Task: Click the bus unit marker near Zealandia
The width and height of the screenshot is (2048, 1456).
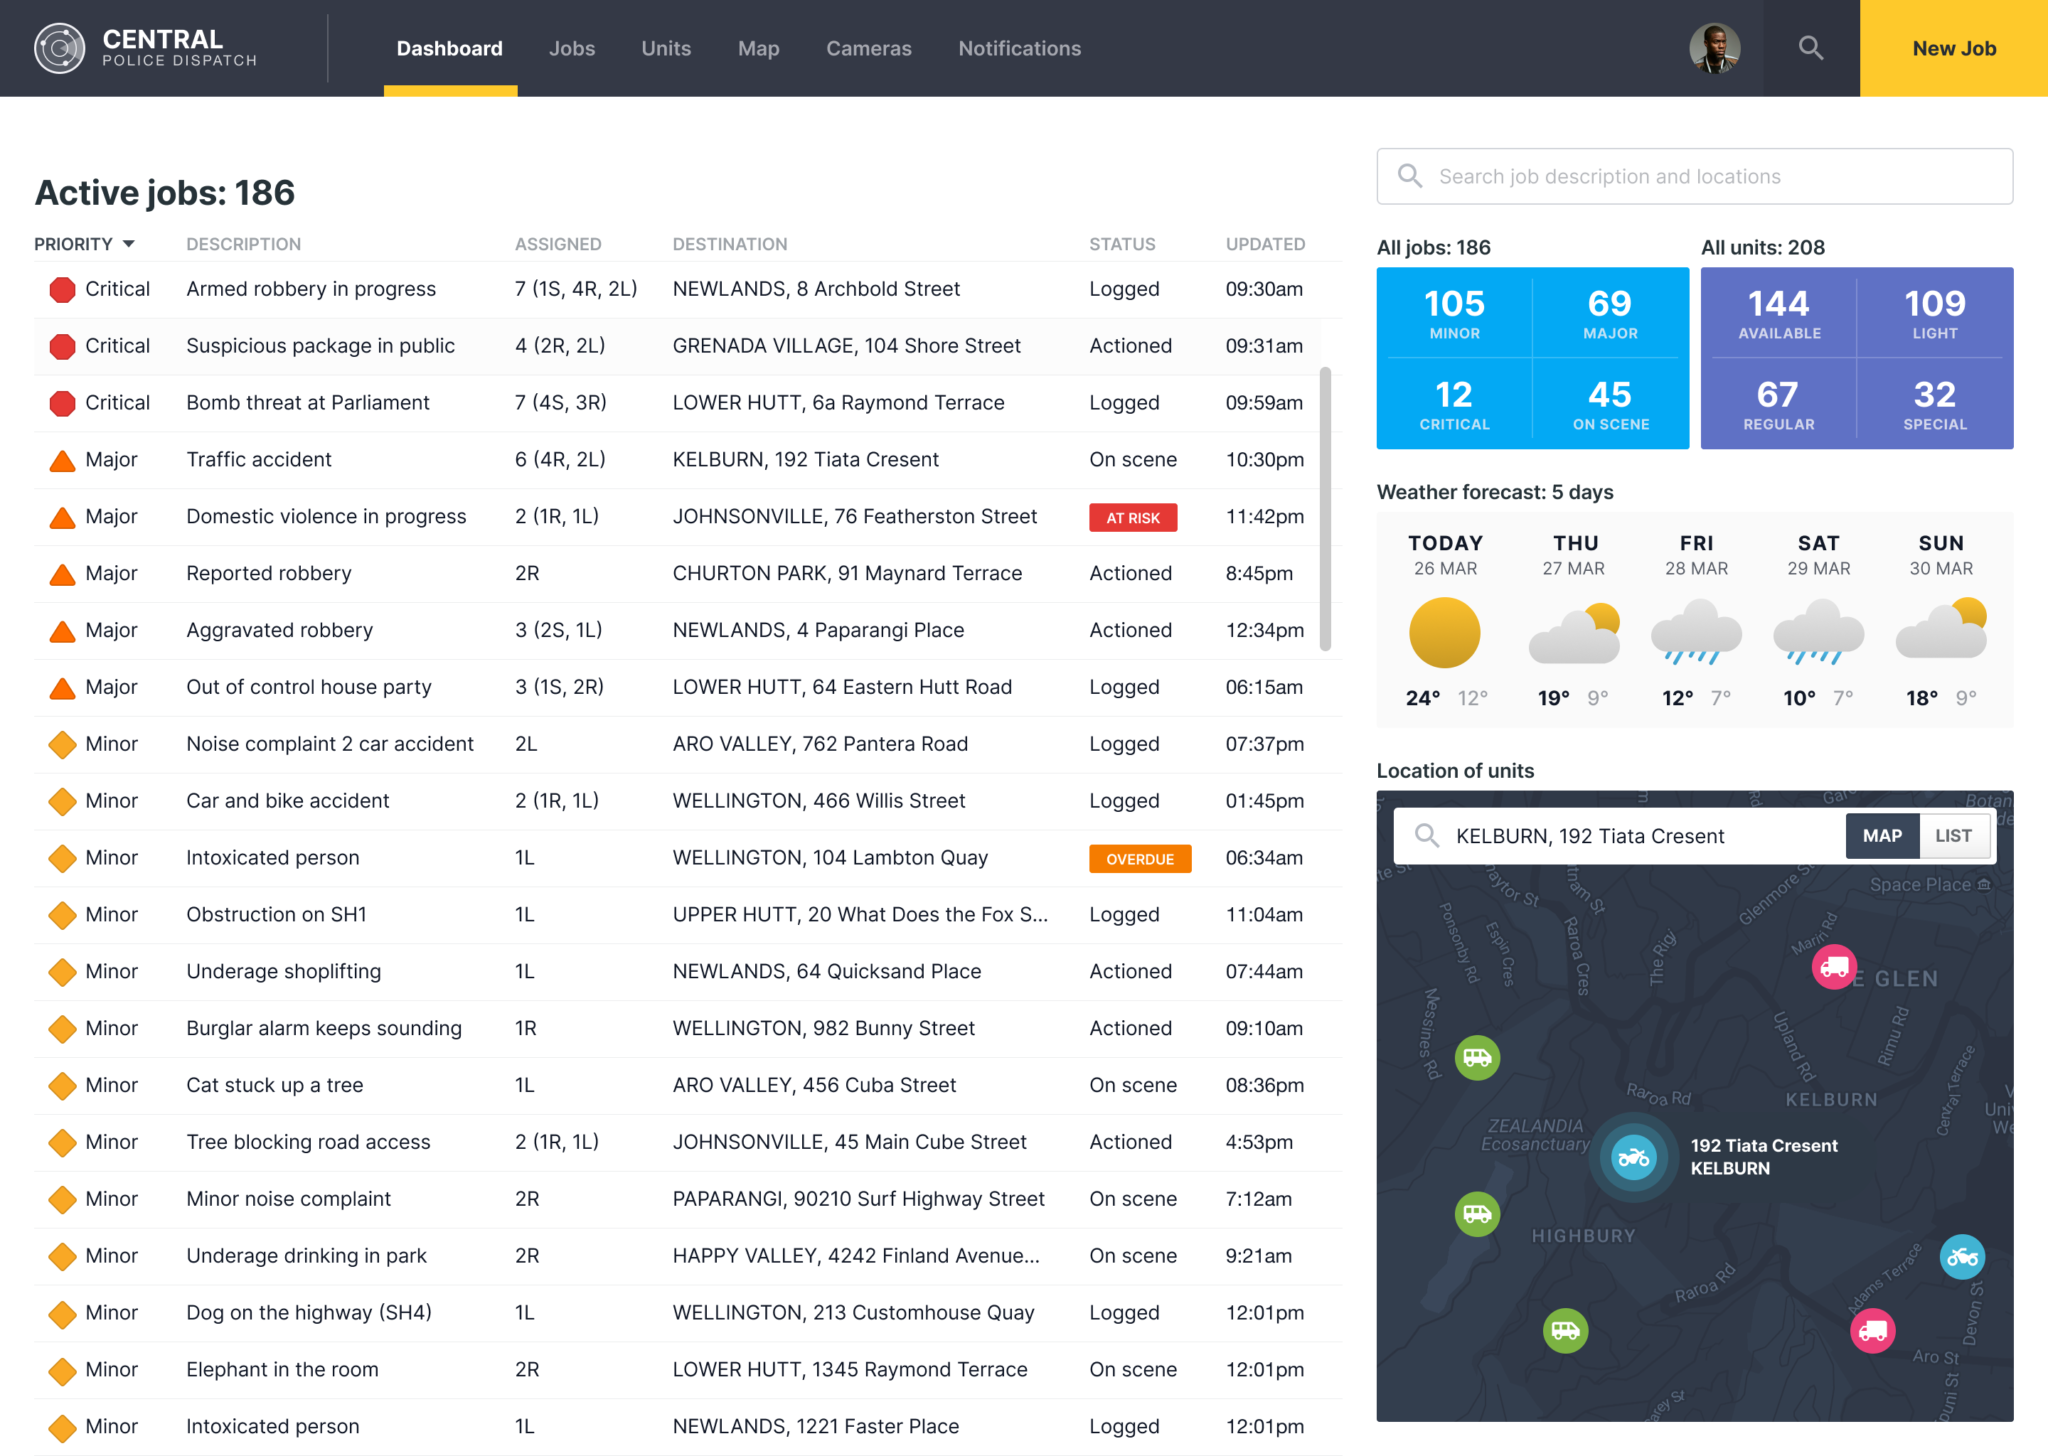Action: [x=1476, y=1057]
